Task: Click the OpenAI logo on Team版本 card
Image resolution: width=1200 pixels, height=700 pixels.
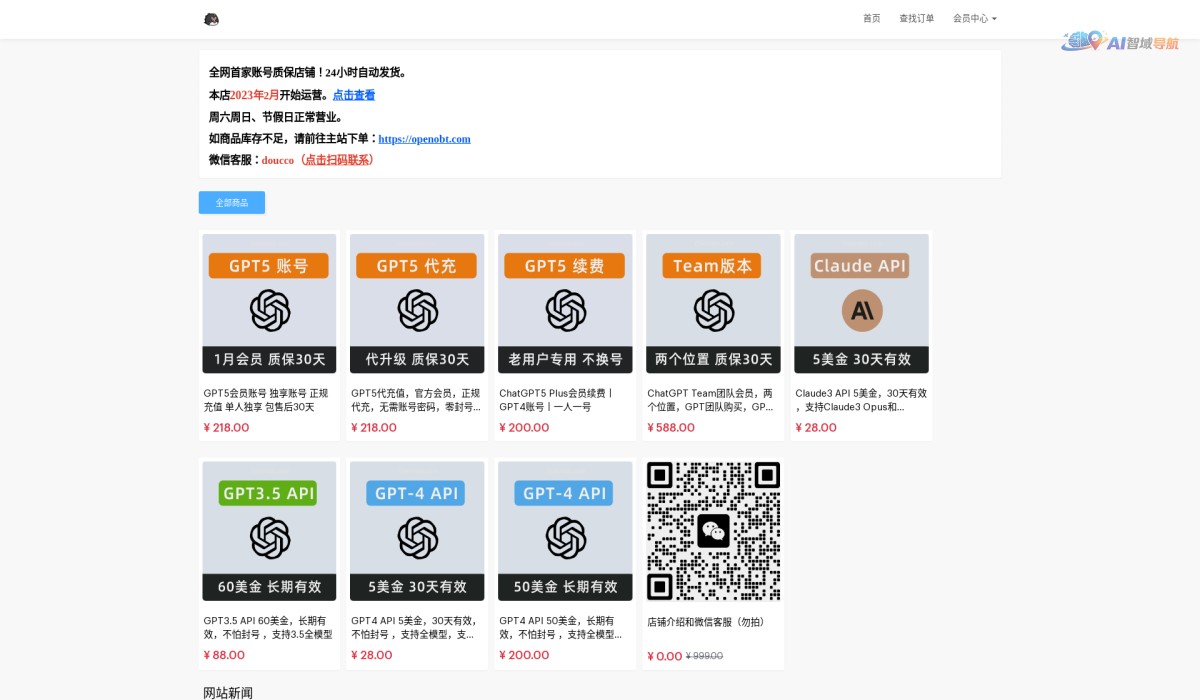Action: click(712, 307)
